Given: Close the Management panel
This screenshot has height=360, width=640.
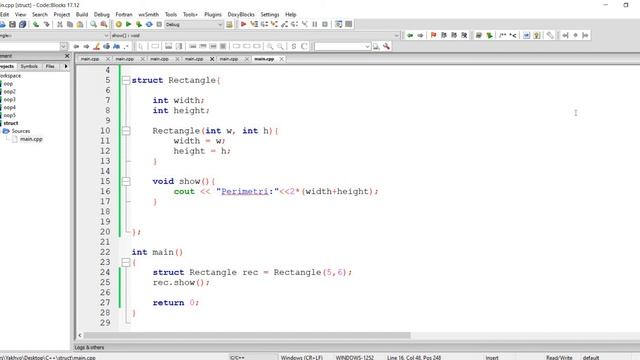Looking at the screenshot, I should pos(67,56).
